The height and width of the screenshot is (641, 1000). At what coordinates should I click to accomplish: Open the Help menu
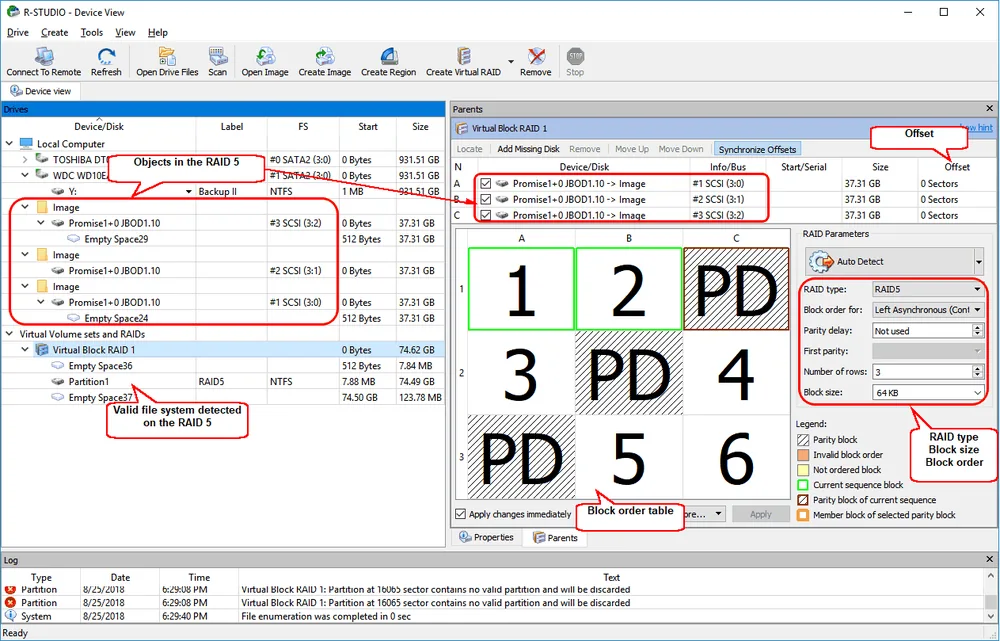(158, 33)
